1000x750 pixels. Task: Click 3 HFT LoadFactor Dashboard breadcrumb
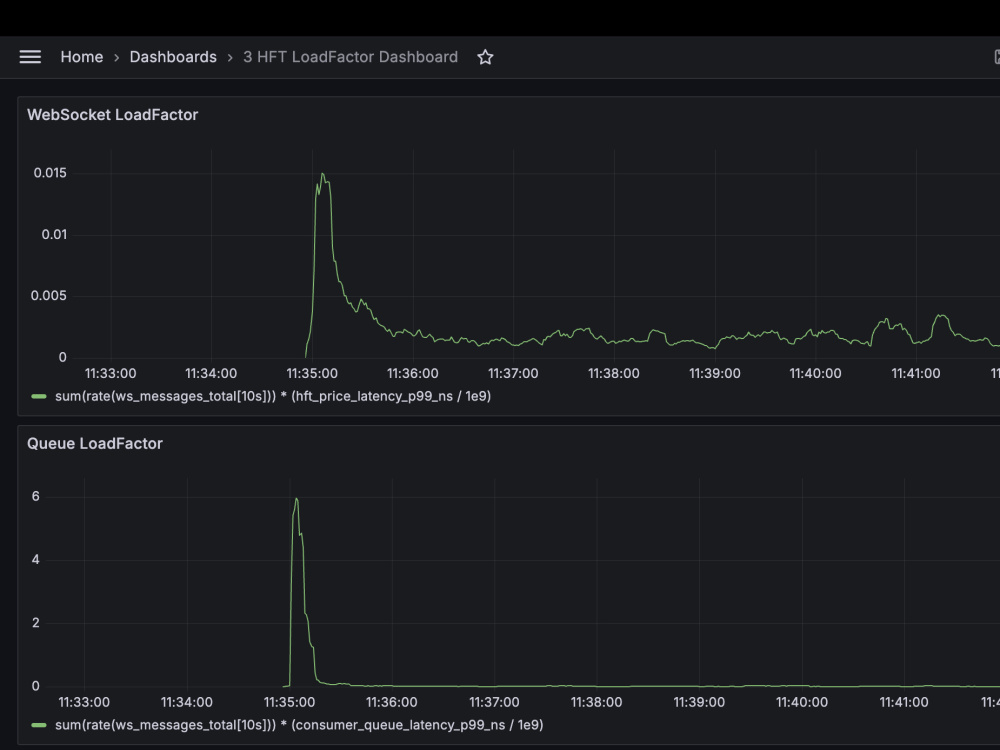350,57
